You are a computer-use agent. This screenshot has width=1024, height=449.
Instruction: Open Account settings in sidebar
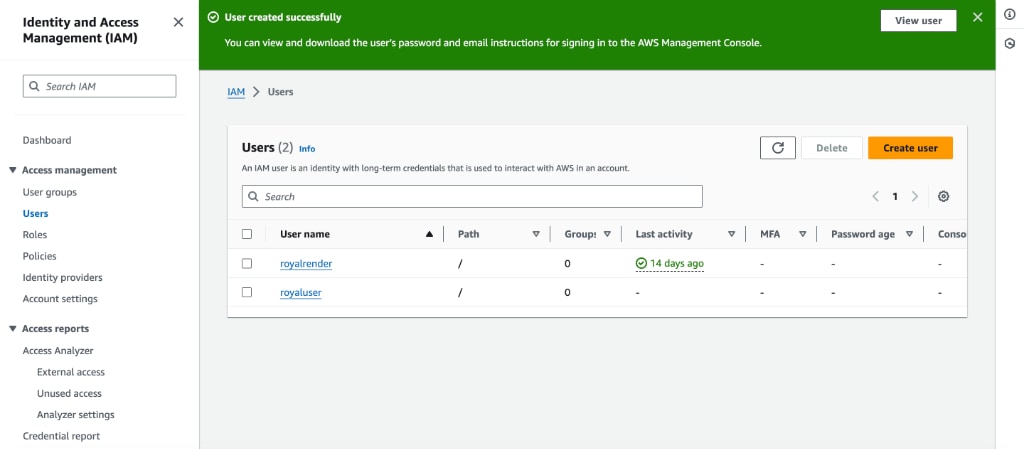pos(60,299)
